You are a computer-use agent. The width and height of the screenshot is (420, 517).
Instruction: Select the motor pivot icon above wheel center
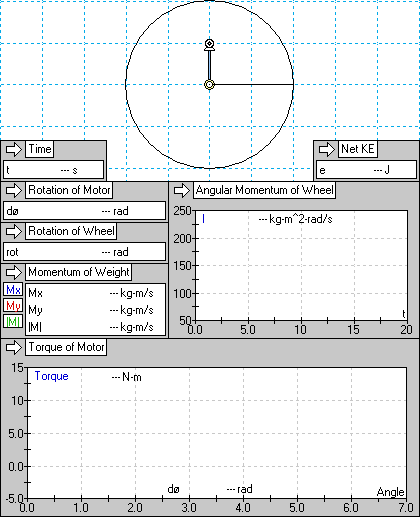(x=209, y=45)
